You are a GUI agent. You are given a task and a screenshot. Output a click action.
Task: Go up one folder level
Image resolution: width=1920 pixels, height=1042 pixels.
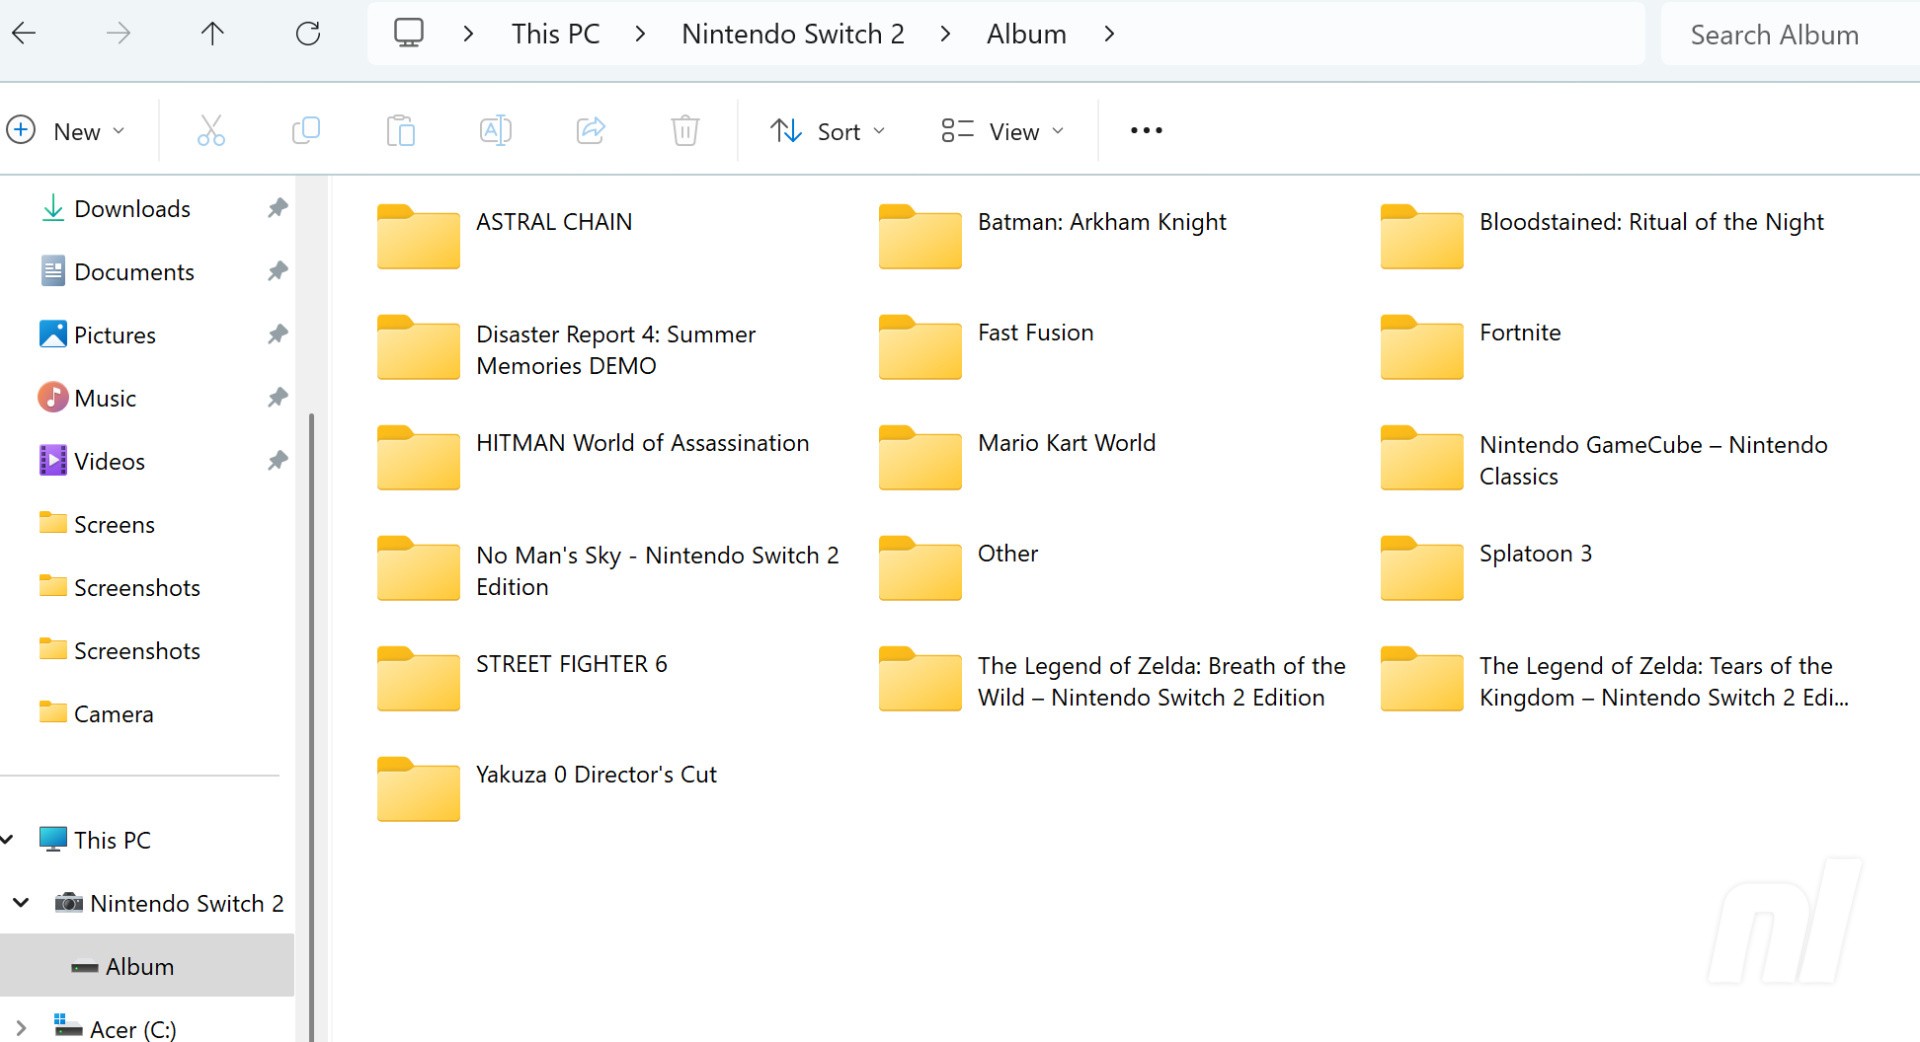(x=212, y=33)
